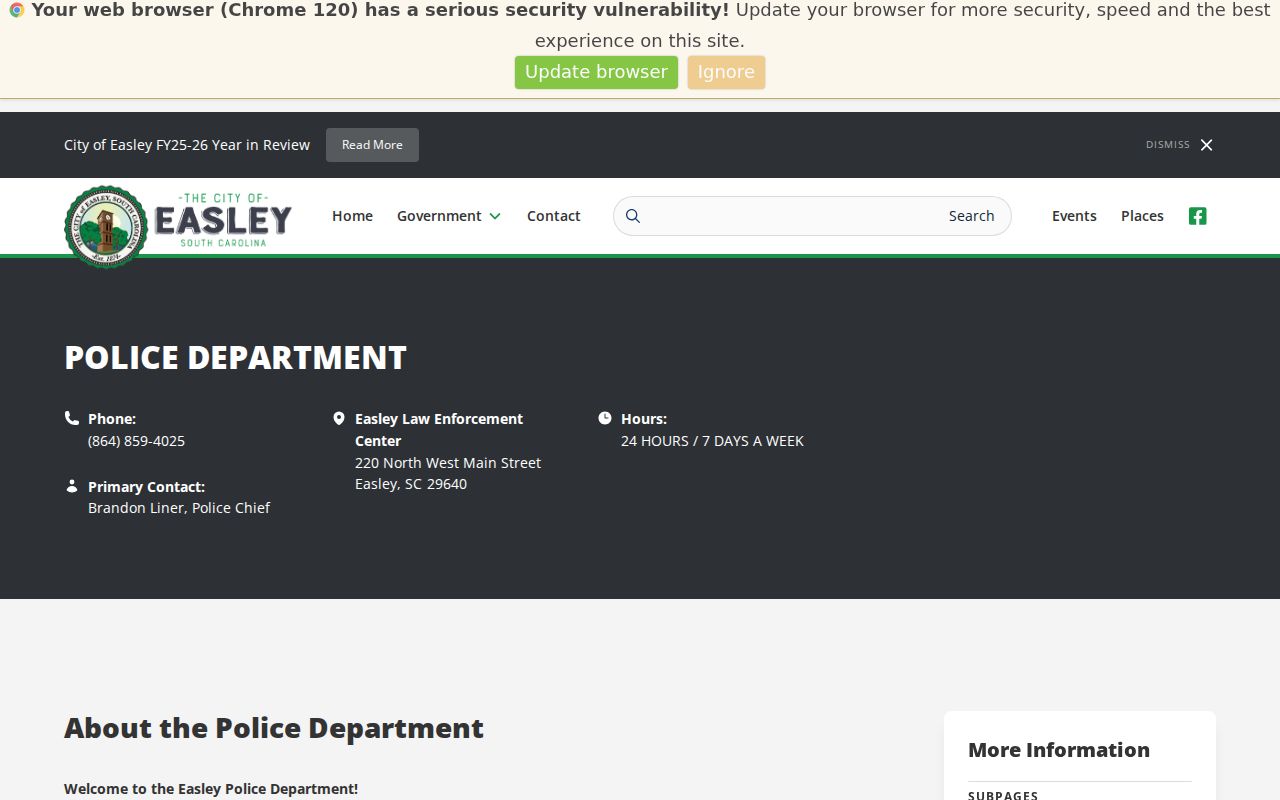
Task: Click the SUBPAGES label in sidebar
Action: click(x=1003, y=795)
